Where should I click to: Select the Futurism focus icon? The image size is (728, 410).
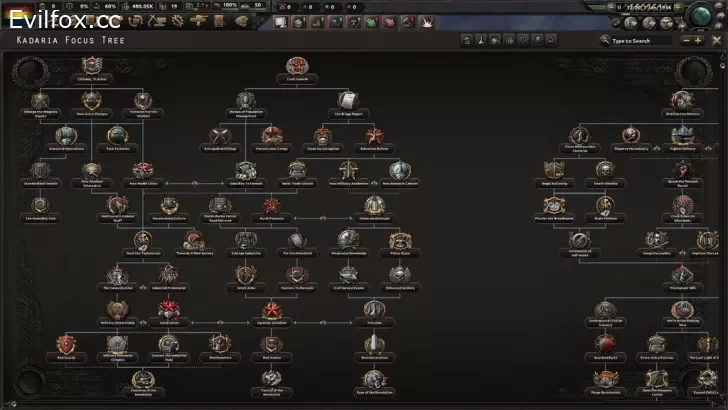click(x=374, y=310)
